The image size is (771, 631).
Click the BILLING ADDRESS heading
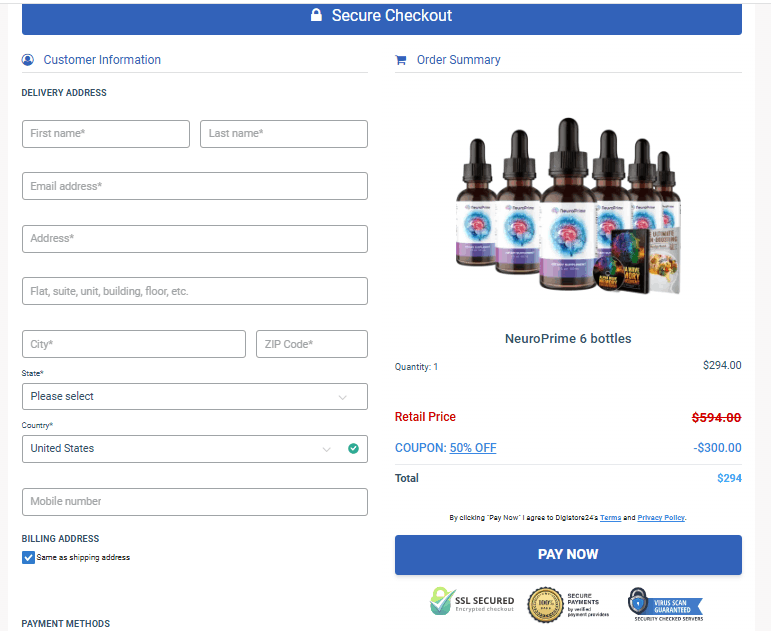[60, 539]
